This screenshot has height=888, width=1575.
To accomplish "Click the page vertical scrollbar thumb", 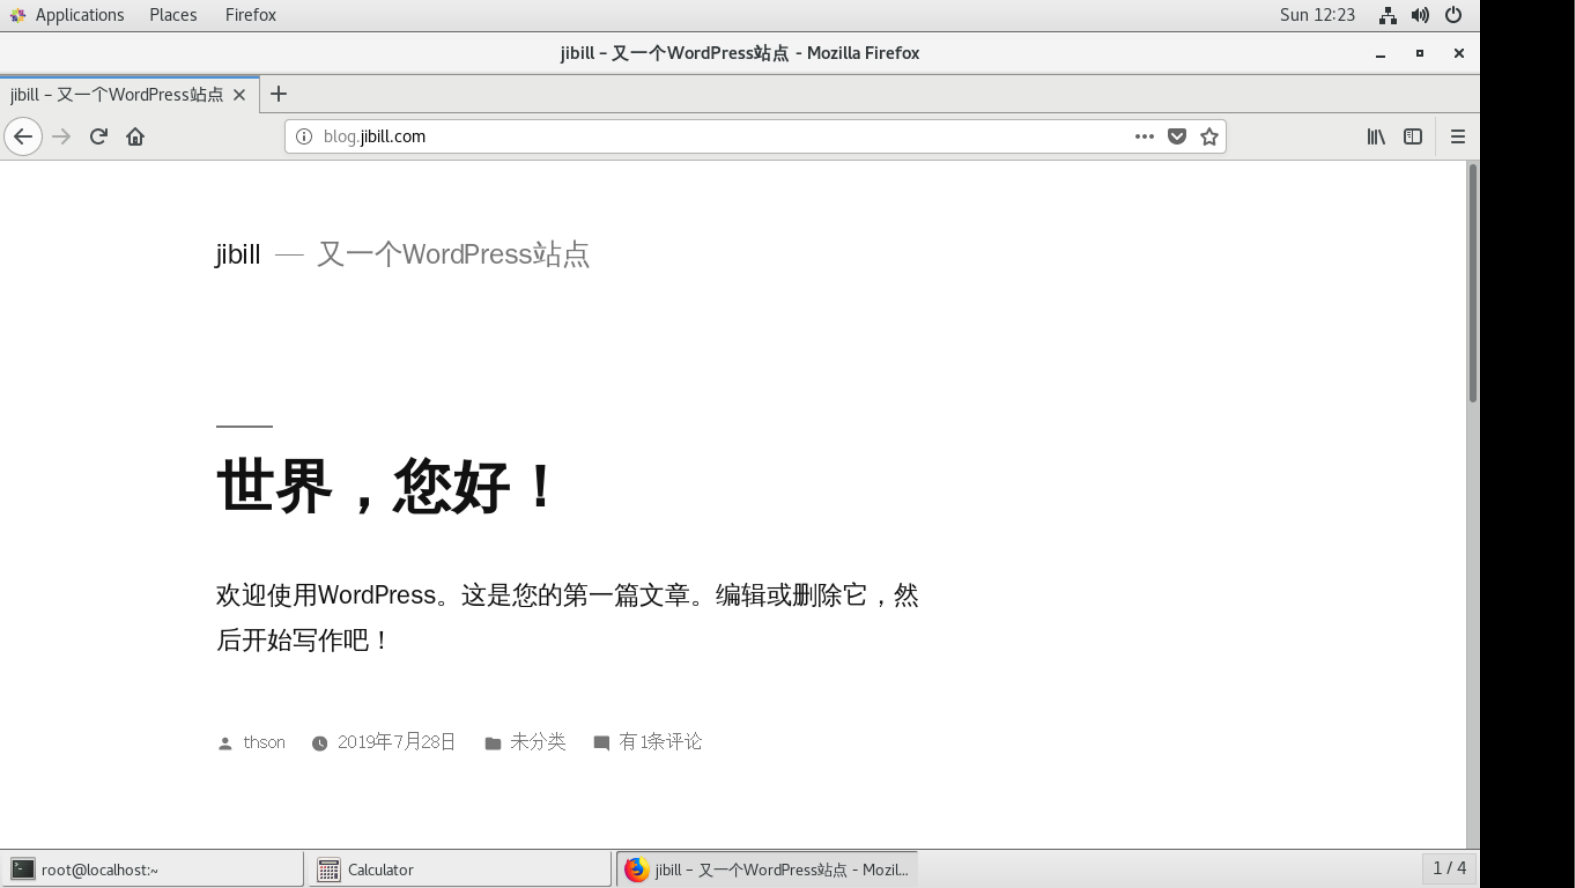I will (x=1472, y=283).
